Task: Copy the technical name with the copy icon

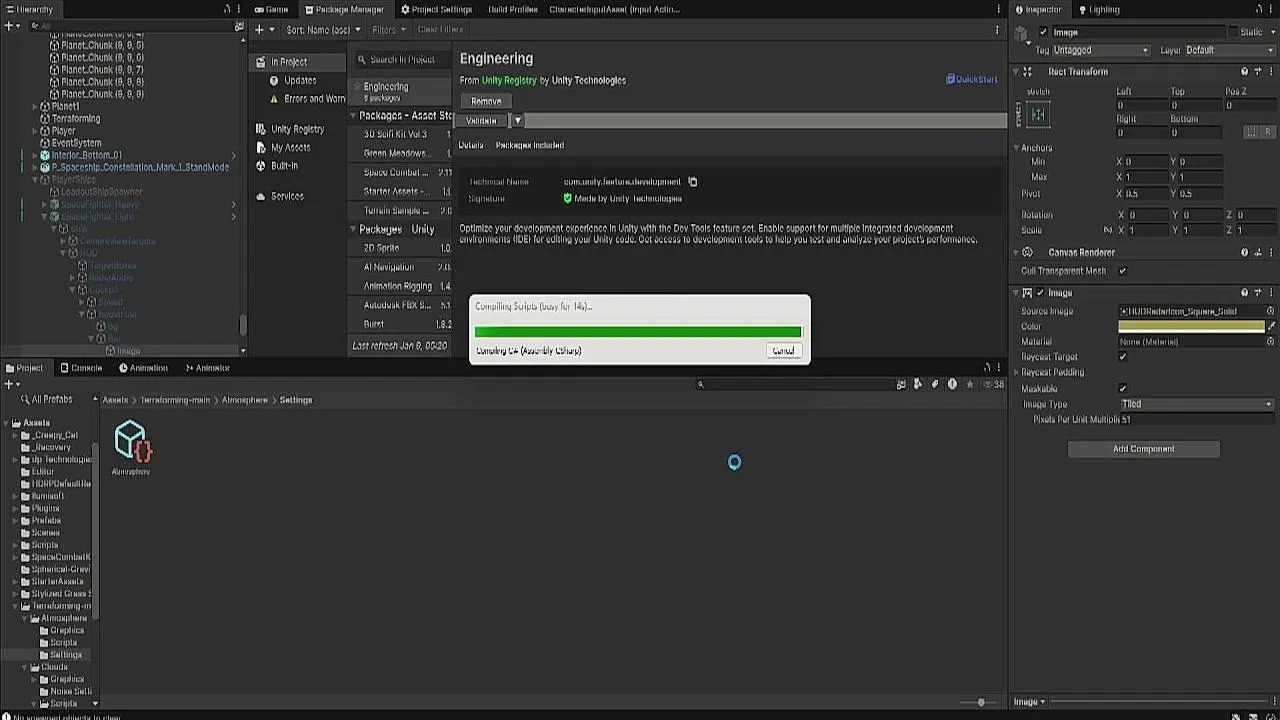Action: point(692,182)
